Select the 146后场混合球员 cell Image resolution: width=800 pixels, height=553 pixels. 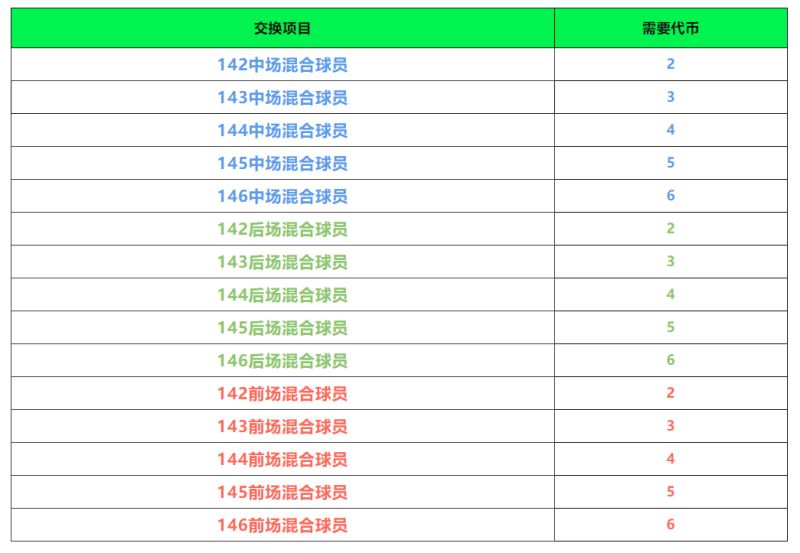(283, 360)
